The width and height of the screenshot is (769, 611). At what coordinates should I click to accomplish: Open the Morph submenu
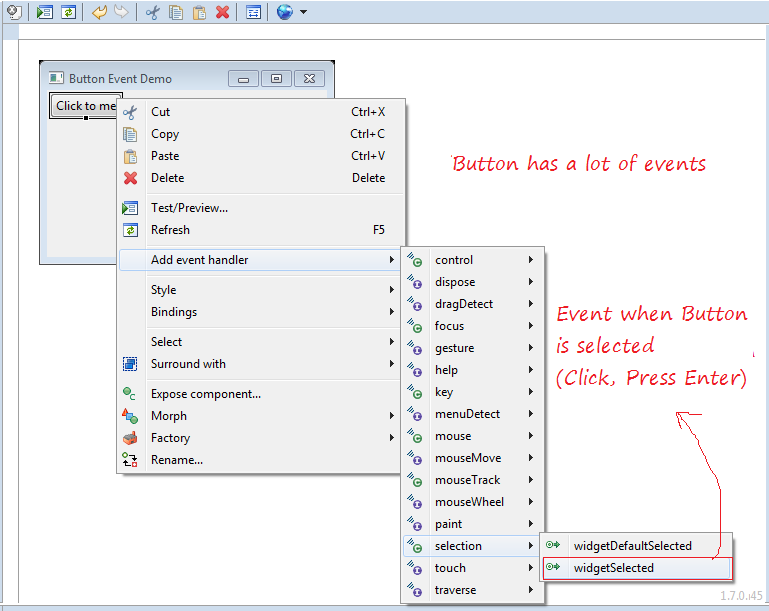[259, 416]
